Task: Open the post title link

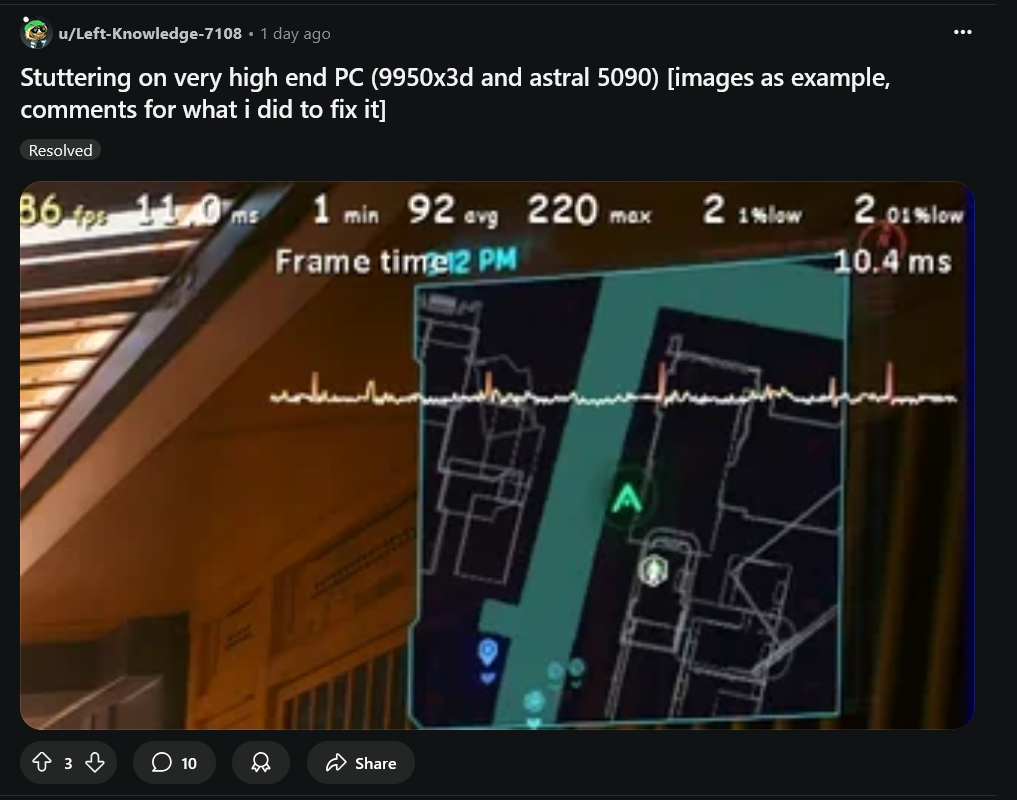Action: [x=455, y=93]
